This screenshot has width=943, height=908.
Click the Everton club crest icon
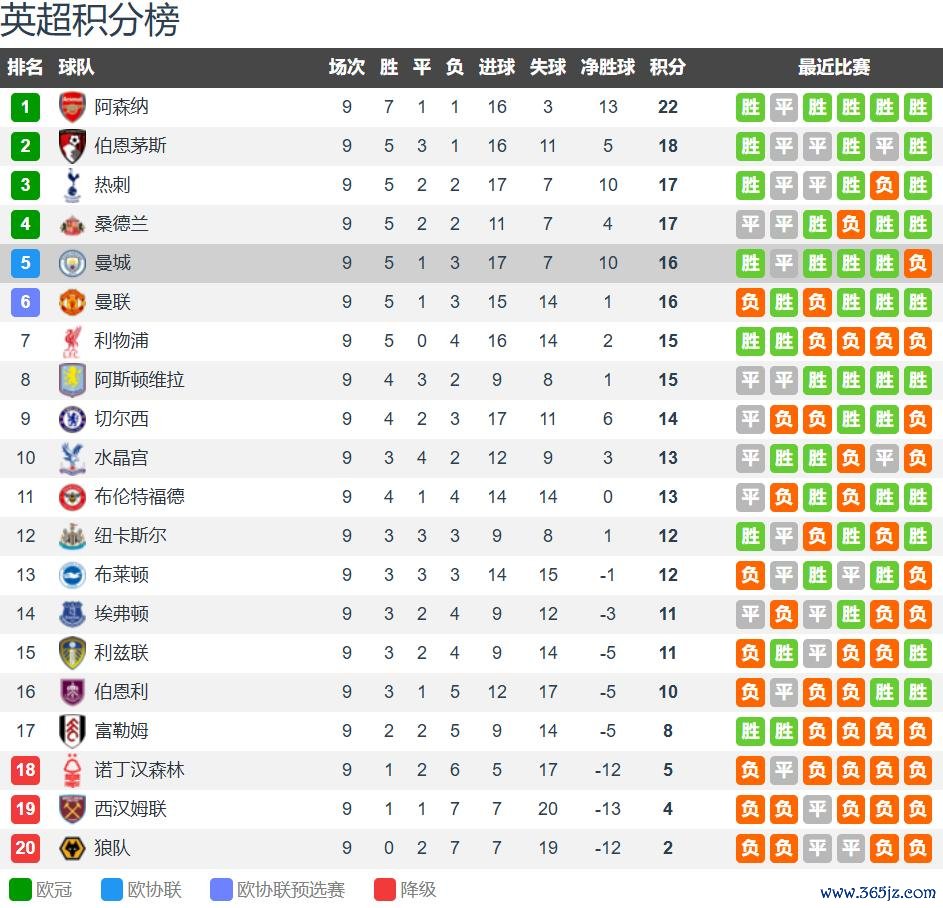72,614
